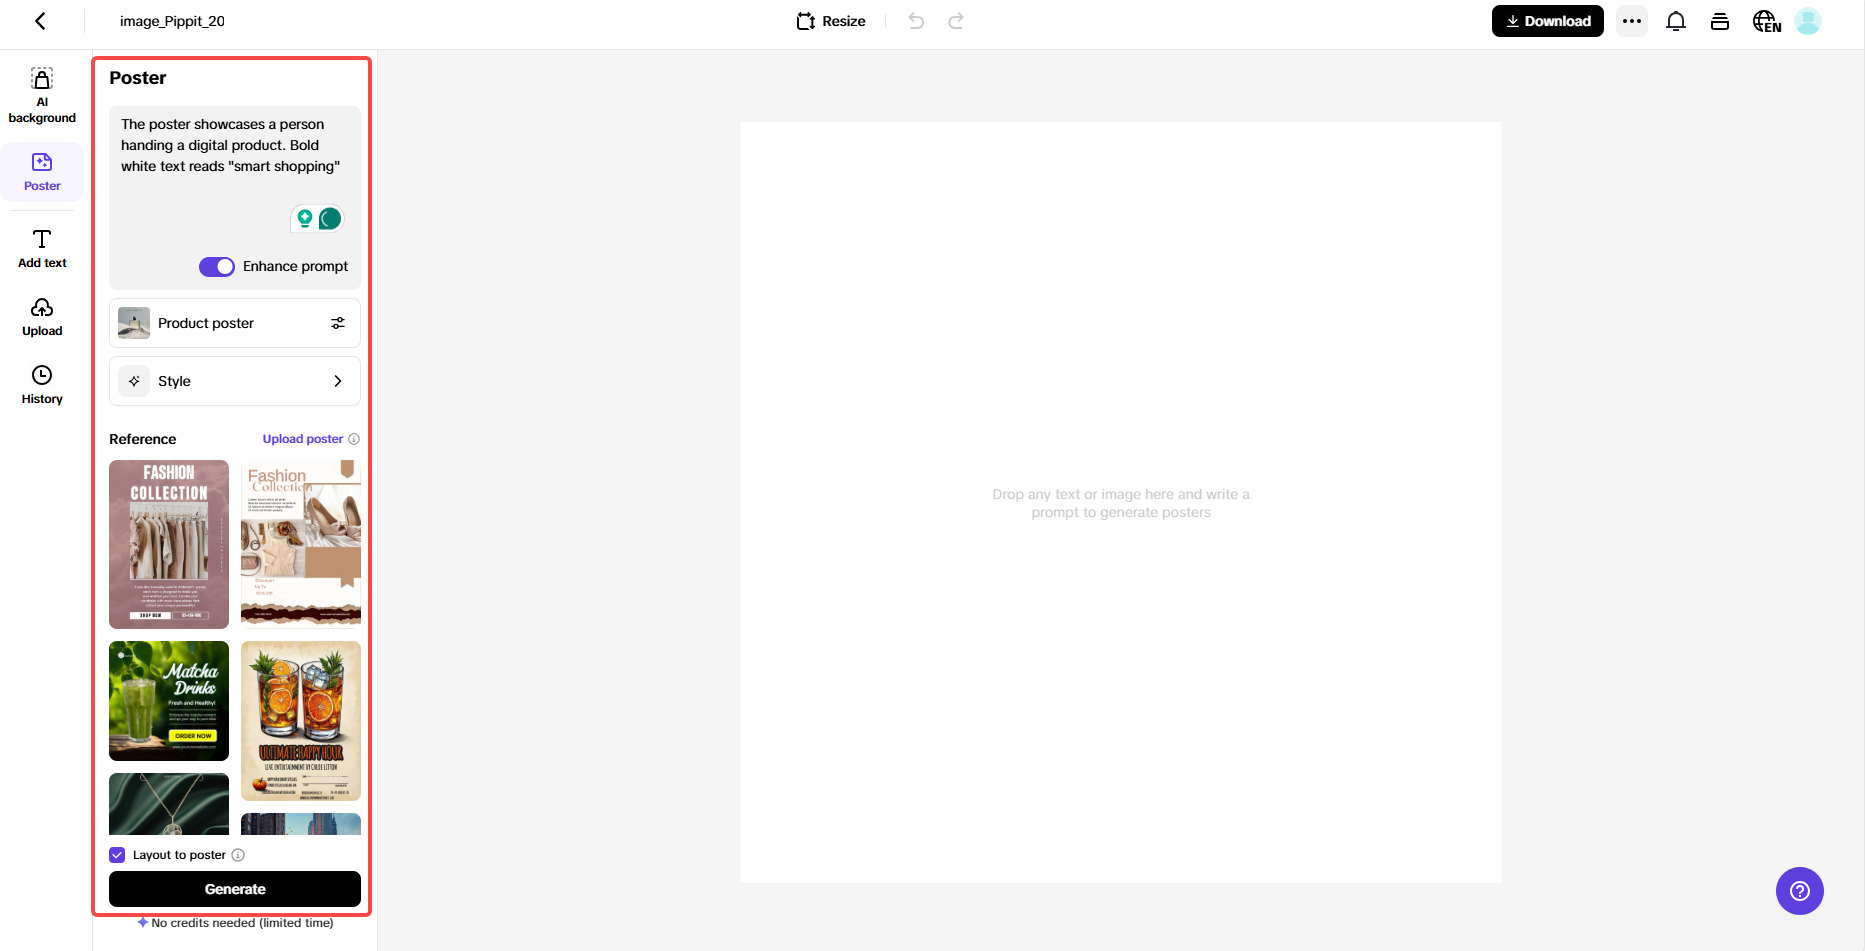Switch the teal toggle beside the lightbulb
The width and height of the screenshot is (1865, 951).
tap(331, 219)
